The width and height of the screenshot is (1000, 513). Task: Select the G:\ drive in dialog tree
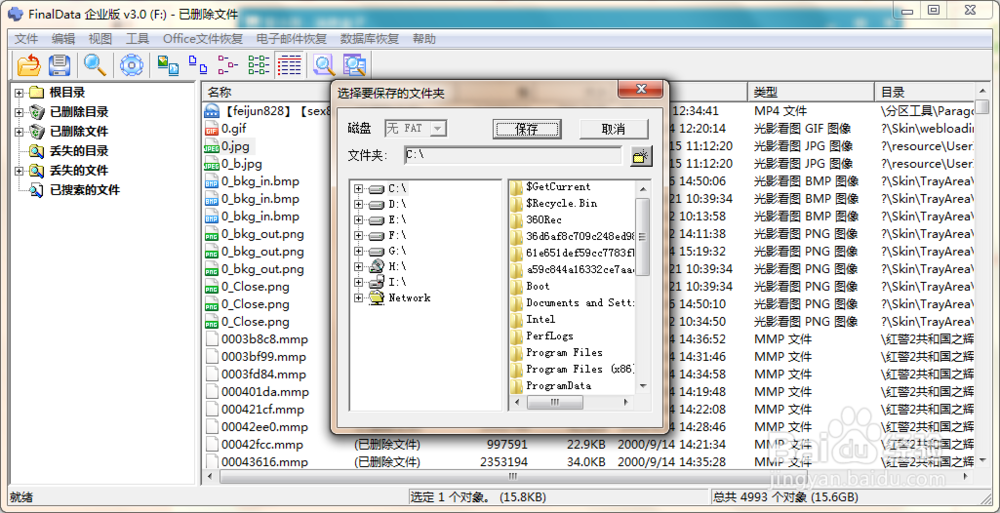397,251
